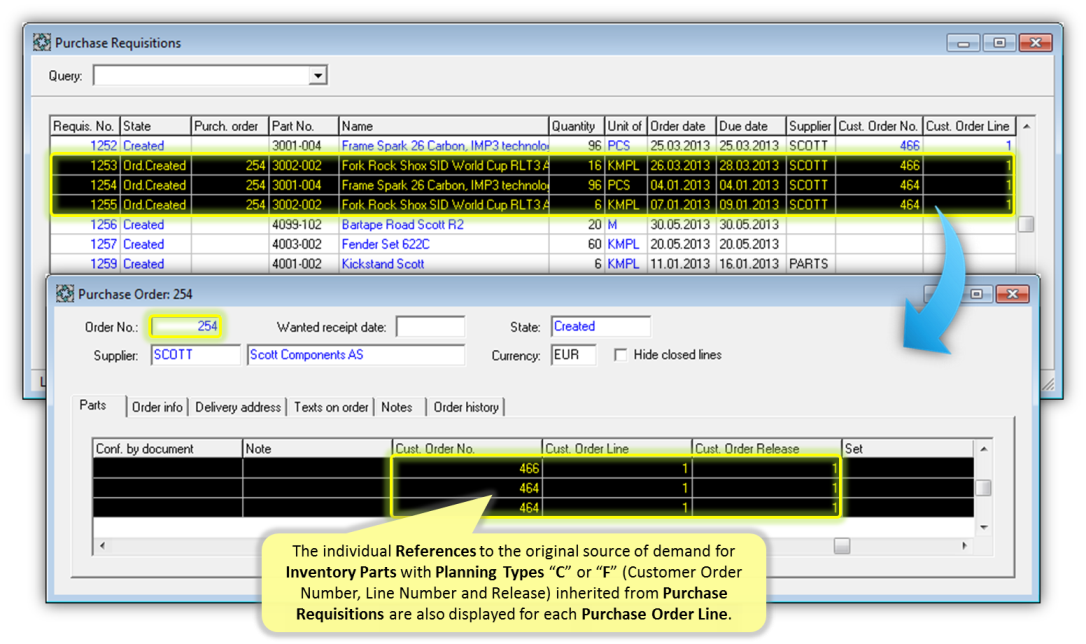Image resolution: width=1086 pixels, height=644 pixels.
Task: Click the Fender Set 622C part name
Action: coord(385,244)
